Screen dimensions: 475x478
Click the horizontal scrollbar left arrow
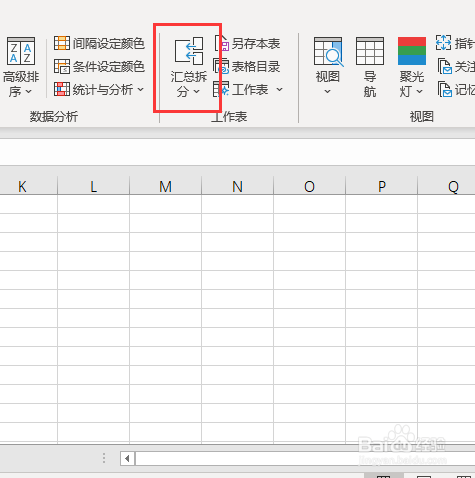127,459
